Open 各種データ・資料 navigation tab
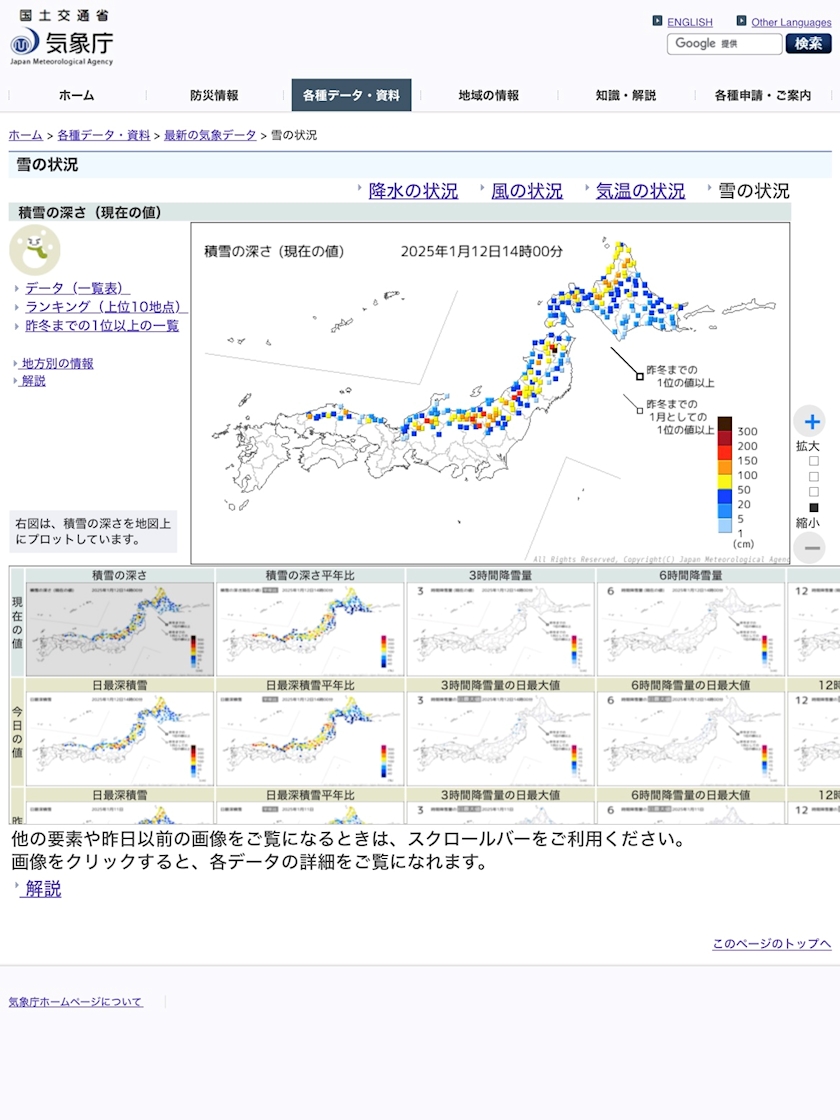Viewport: 840px width, 1120px height. (x=351, y=95)
